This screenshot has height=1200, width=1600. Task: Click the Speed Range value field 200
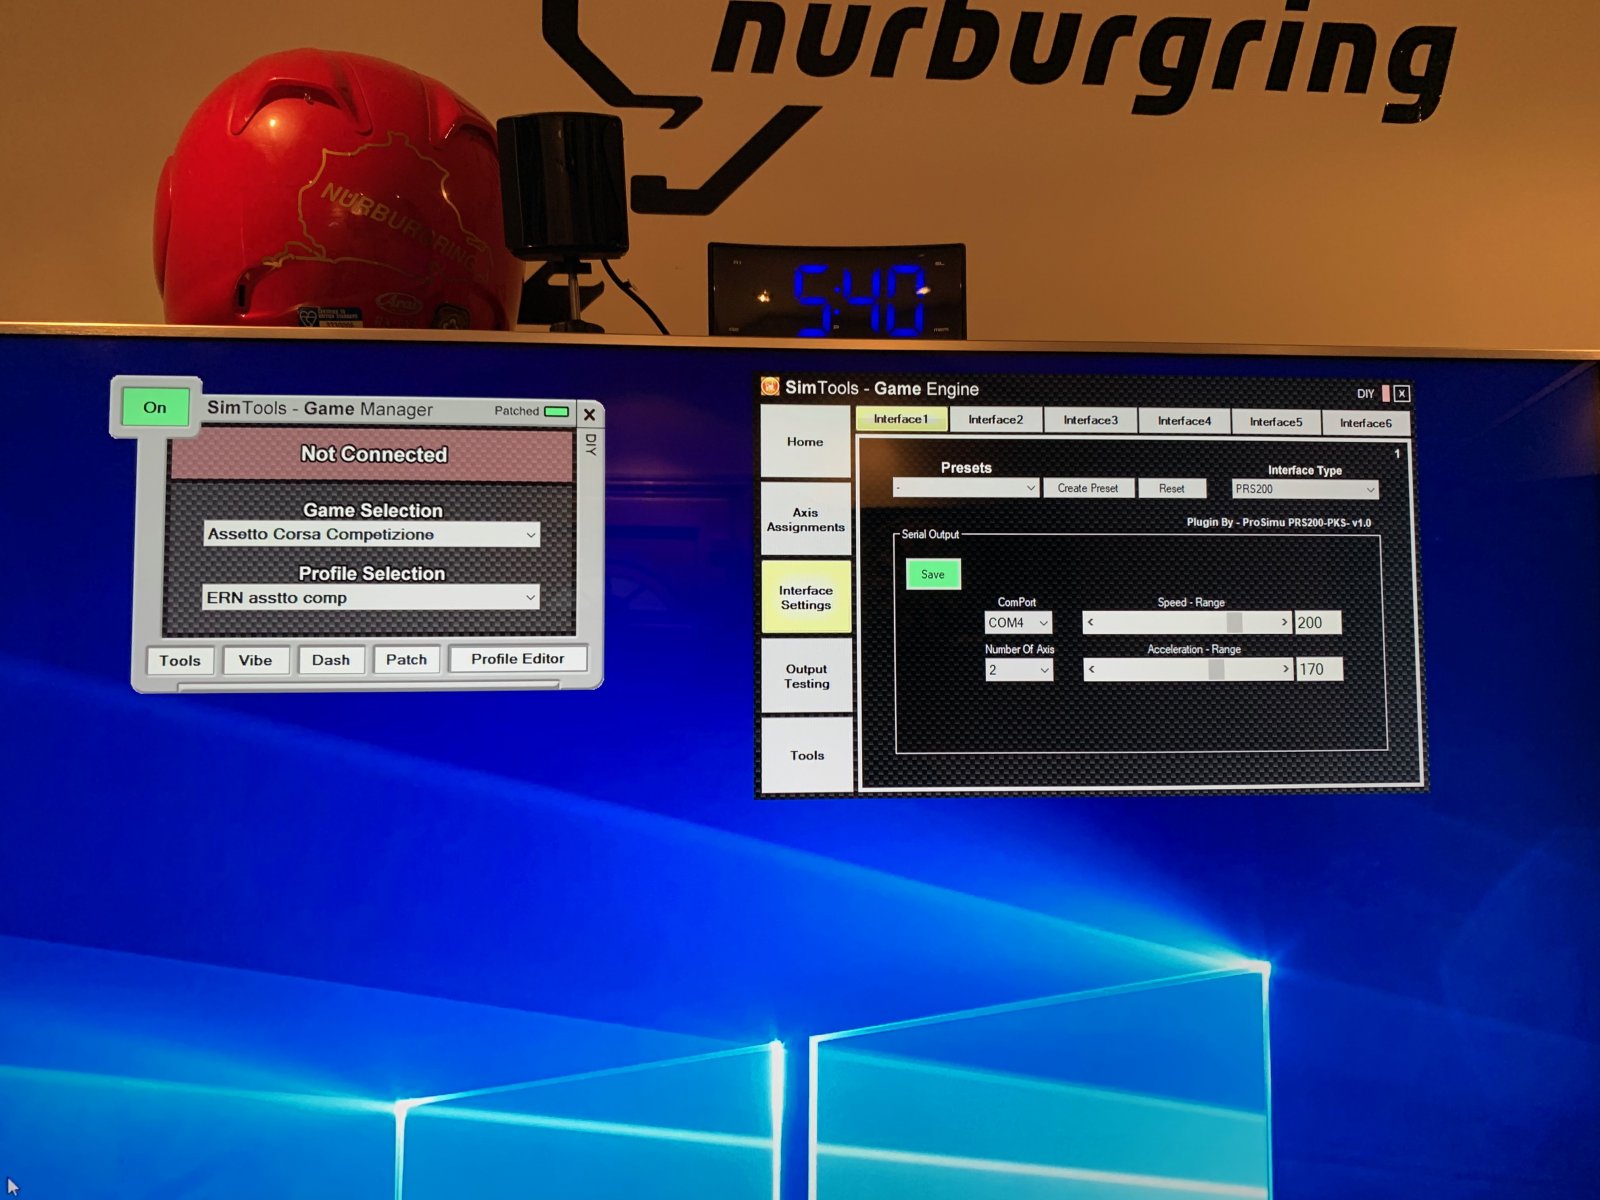pyautogui.click(x=1318, y=622)
